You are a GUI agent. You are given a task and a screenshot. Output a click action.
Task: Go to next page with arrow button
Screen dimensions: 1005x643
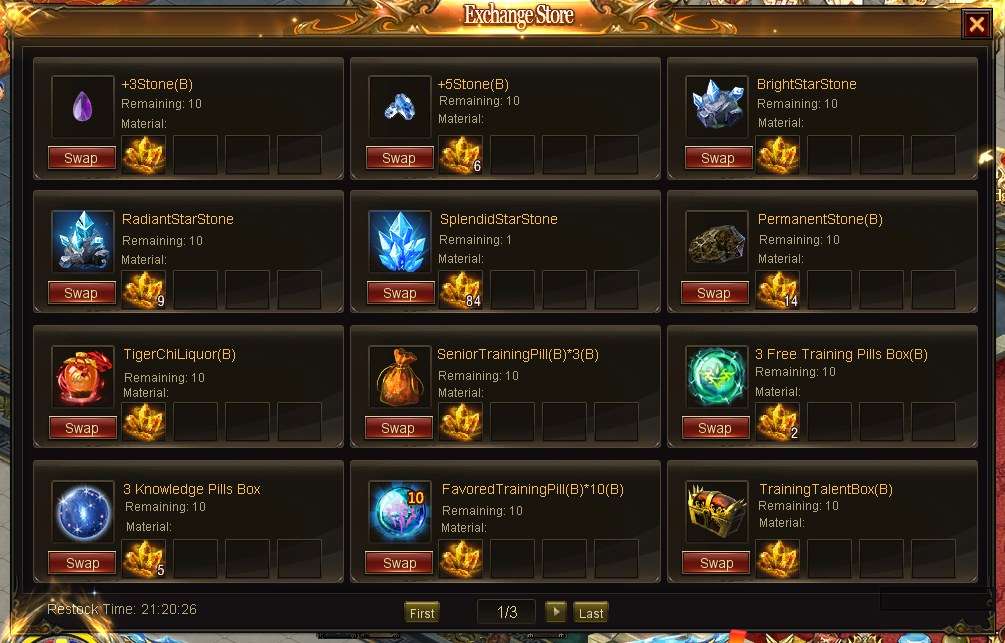[x=556, y=612]
